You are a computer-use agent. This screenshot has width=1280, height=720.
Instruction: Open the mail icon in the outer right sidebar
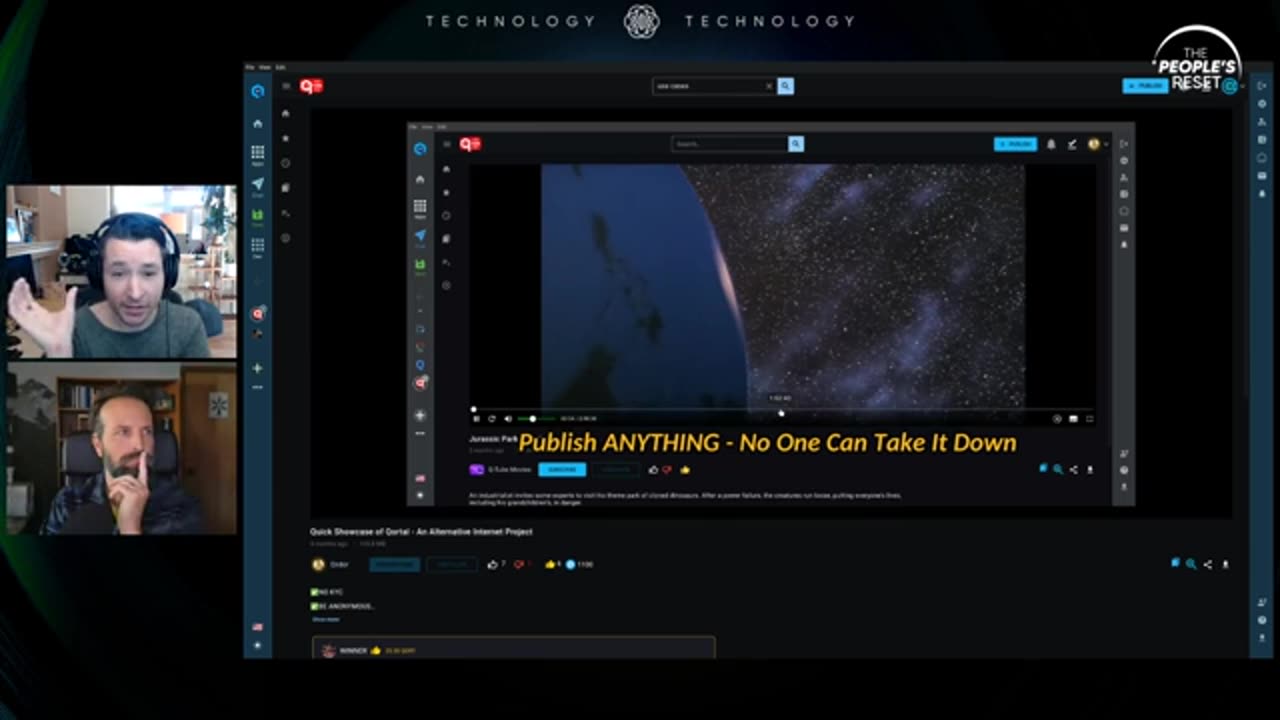(1262, 175)
